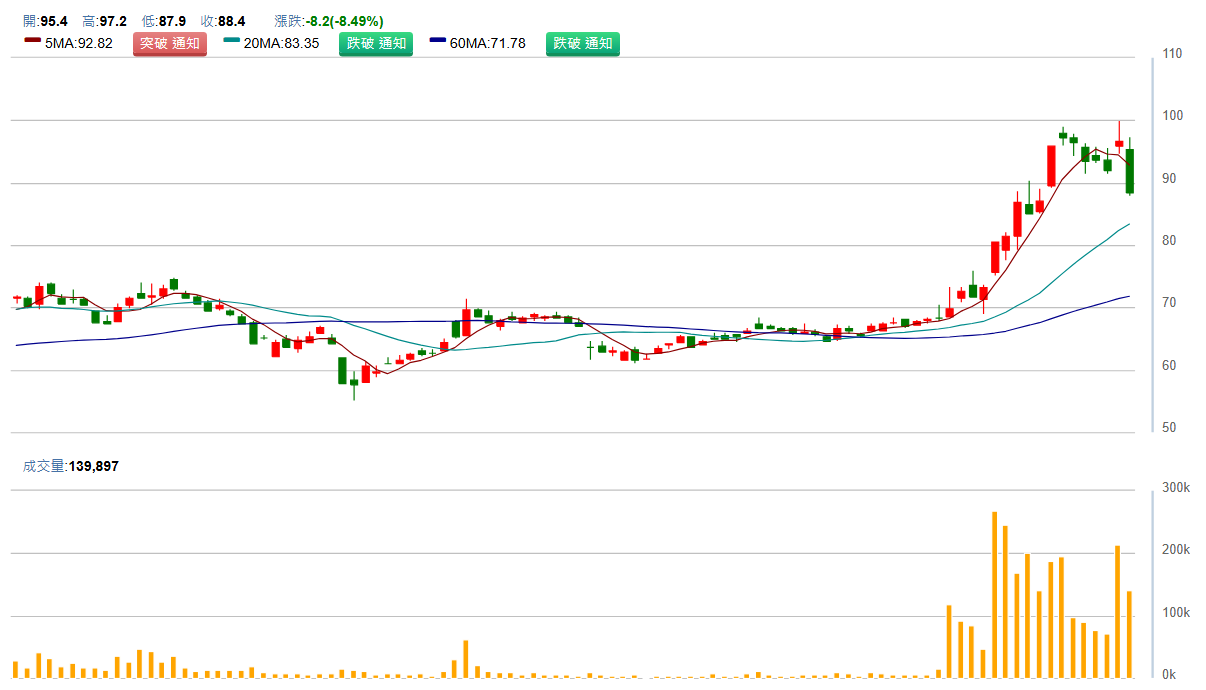Click the 突破 通知 button for 5MA

170,44
